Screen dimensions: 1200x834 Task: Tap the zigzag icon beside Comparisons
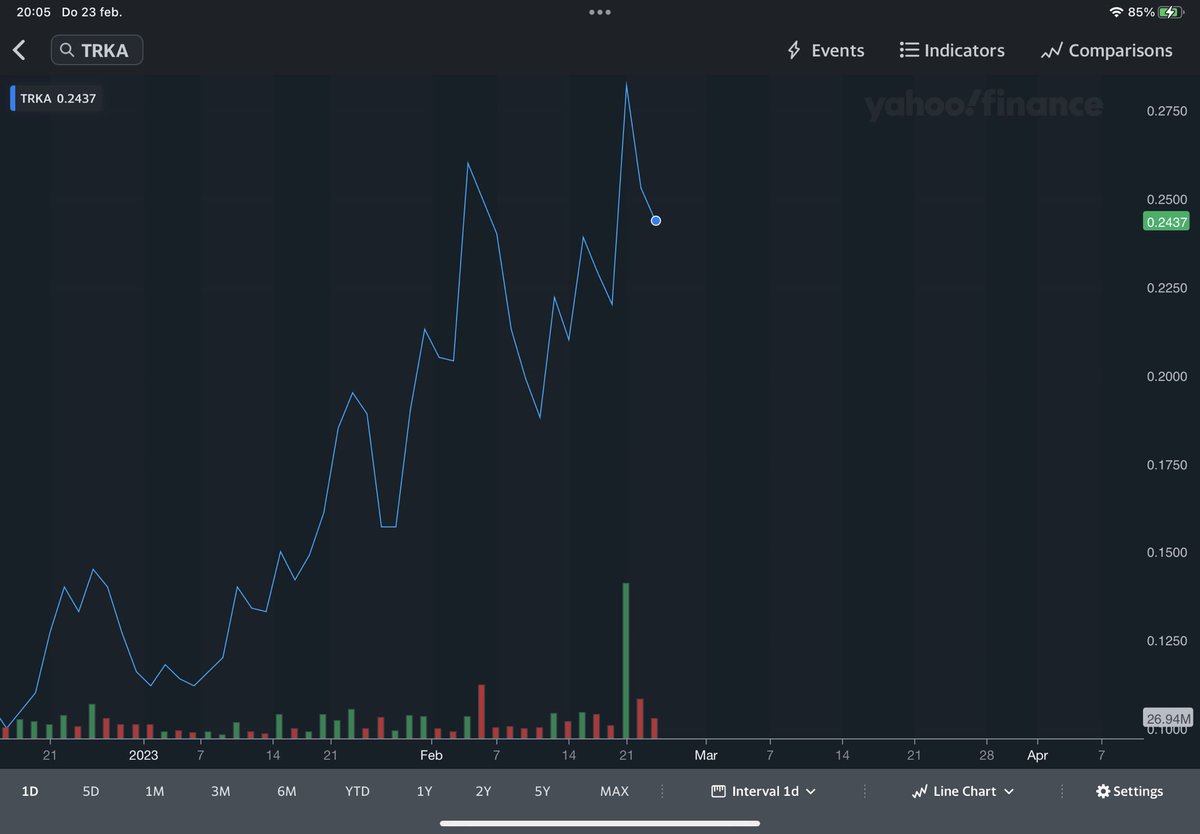coord(1051,50)
